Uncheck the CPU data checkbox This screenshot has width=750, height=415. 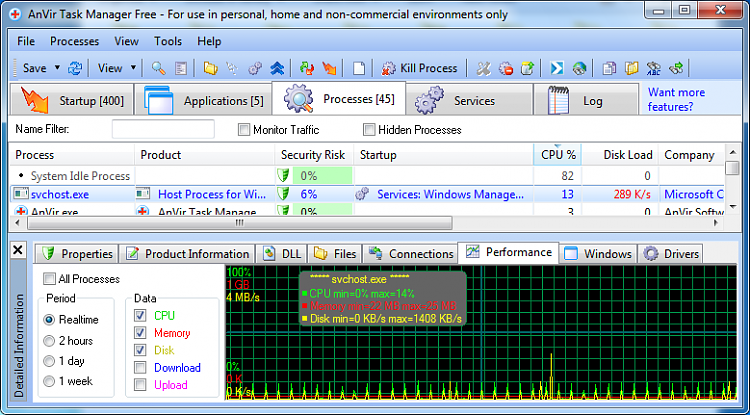tap(140, 316)
